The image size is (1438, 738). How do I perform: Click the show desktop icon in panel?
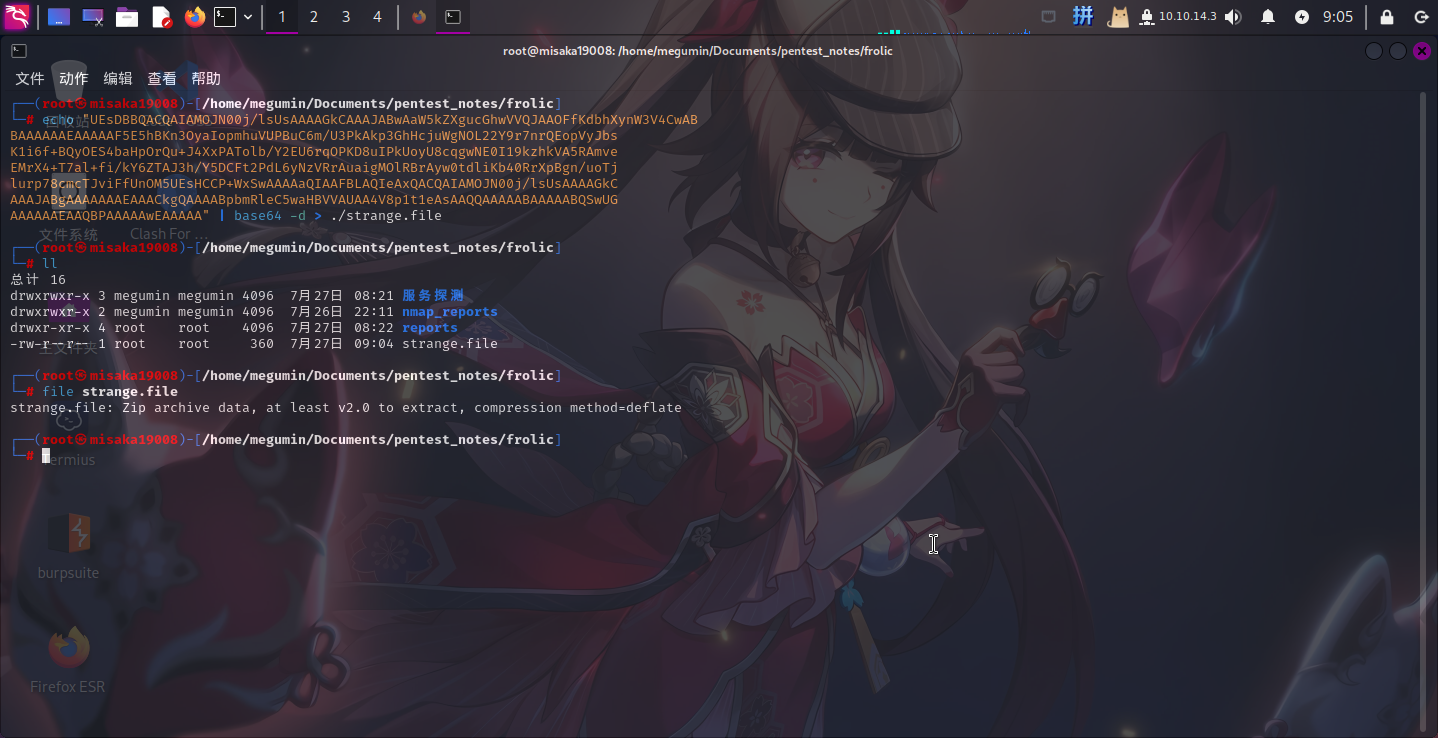click(x=59, y=17)
